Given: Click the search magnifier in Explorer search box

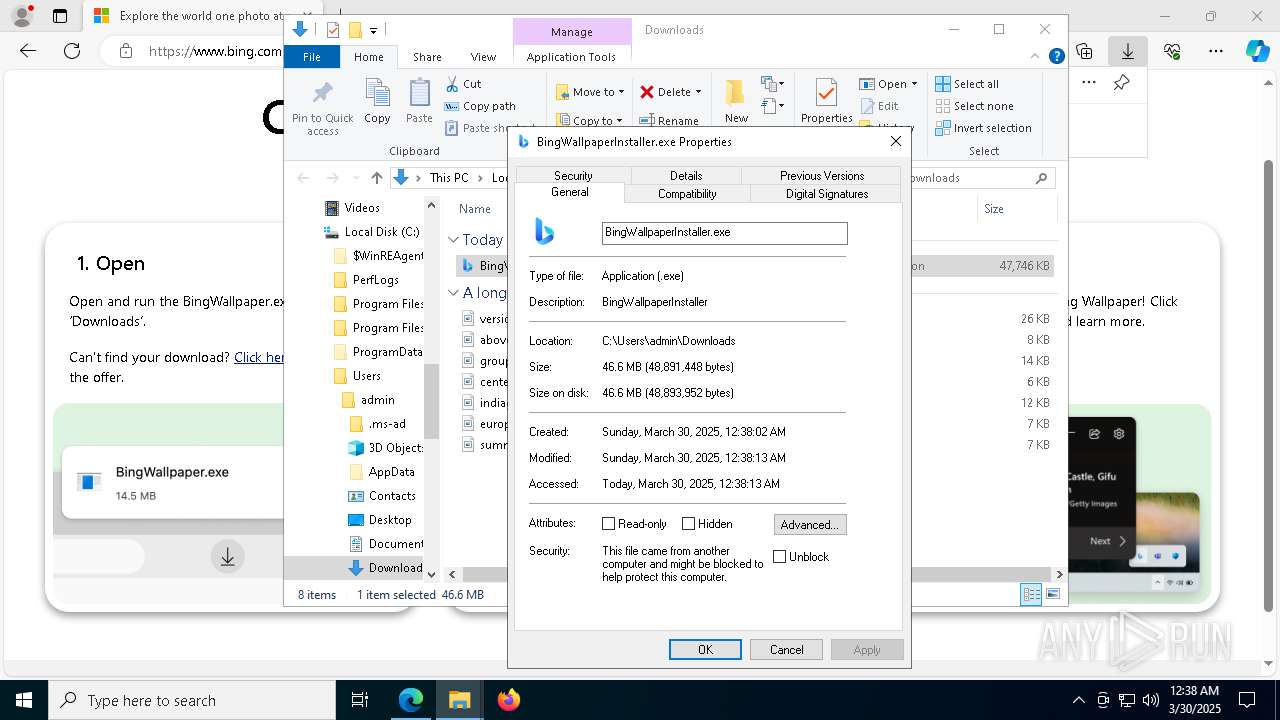Looking at the screenshot, I should click(1041, 178).
